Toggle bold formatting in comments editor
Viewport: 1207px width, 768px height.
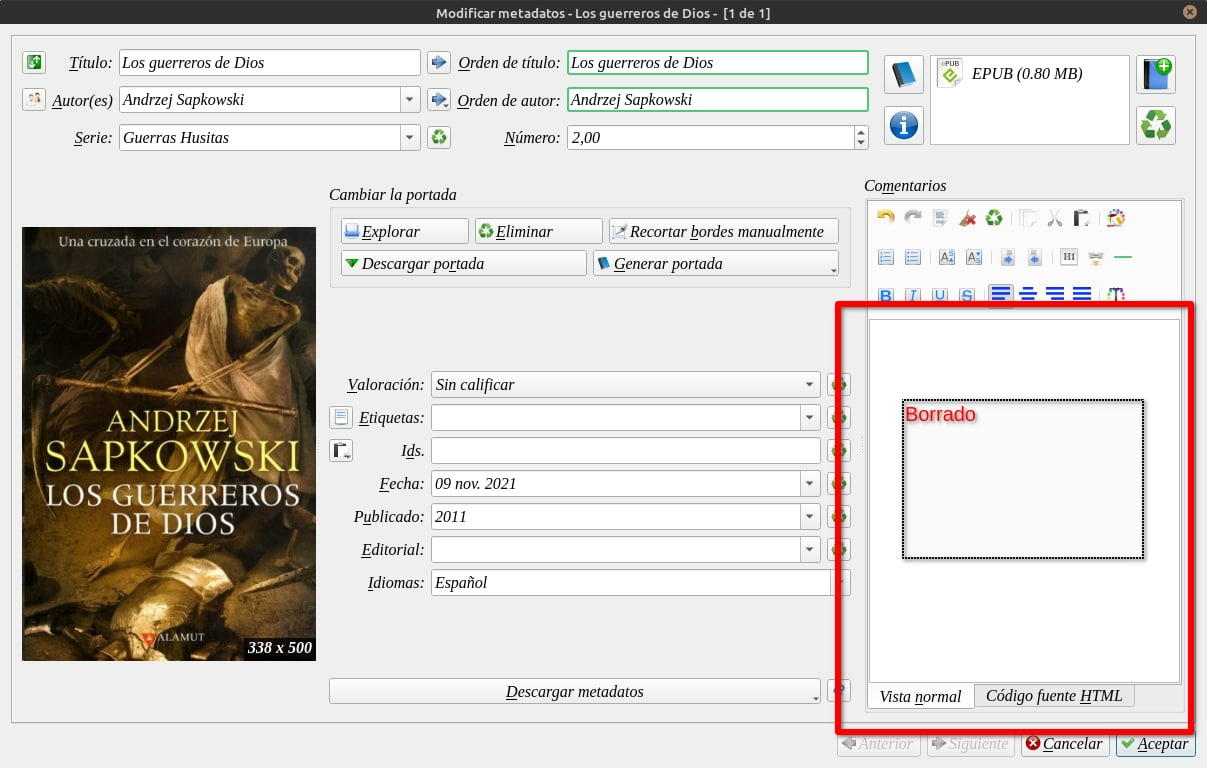[885, 295]
